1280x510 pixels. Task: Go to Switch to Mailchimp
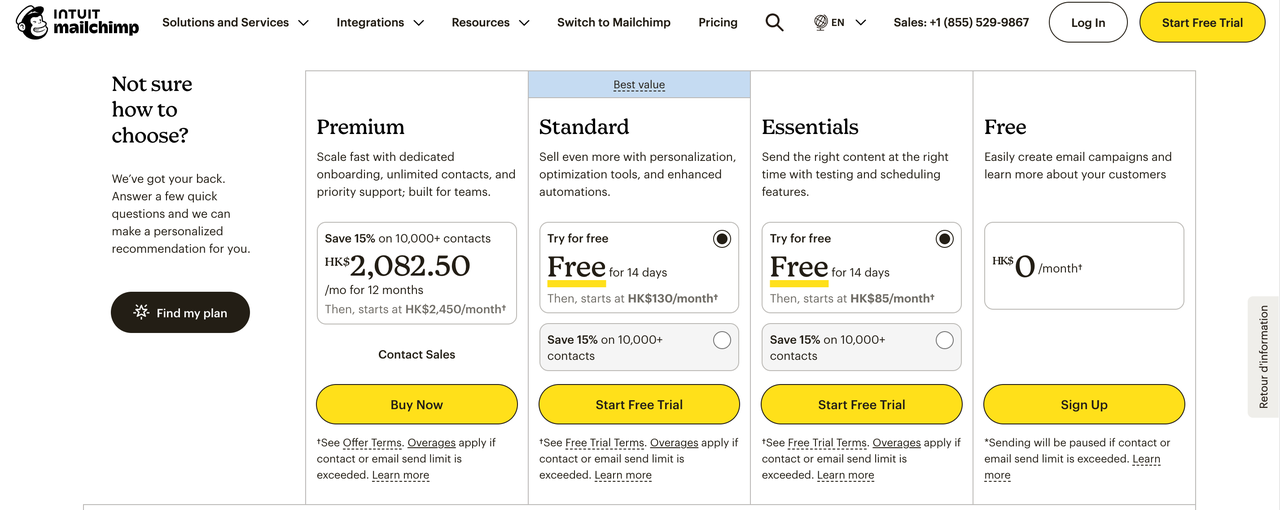click(614, 22)
